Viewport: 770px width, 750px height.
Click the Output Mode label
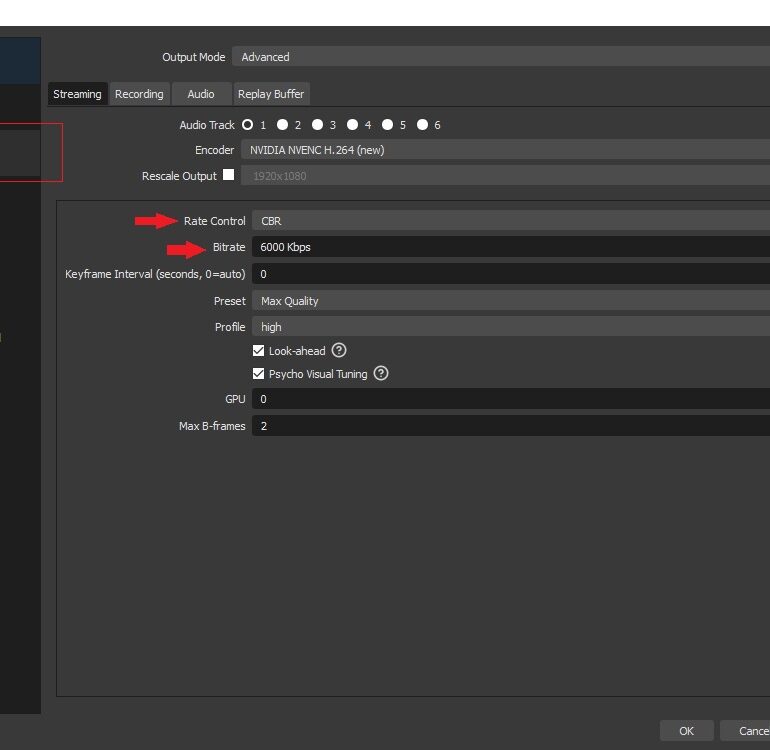click(x=193, y=57)
